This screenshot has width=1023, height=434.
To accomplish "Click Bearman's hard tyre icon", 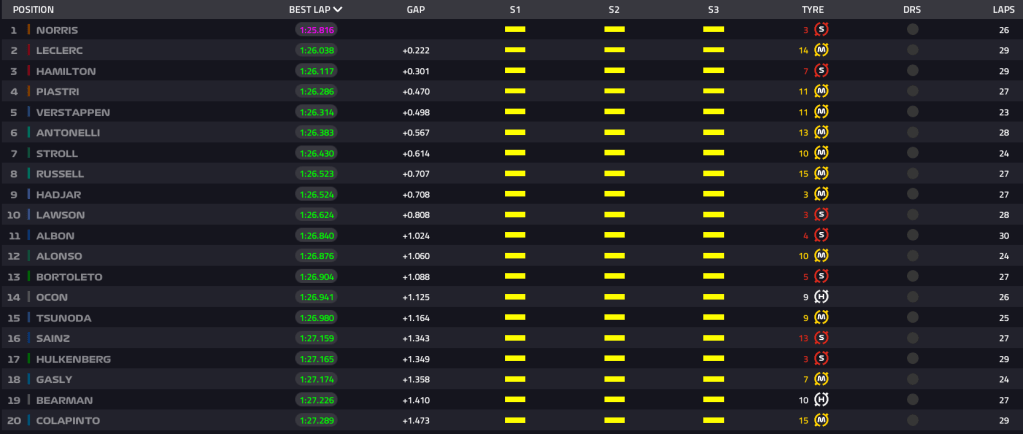I will [x=821, y=400].
